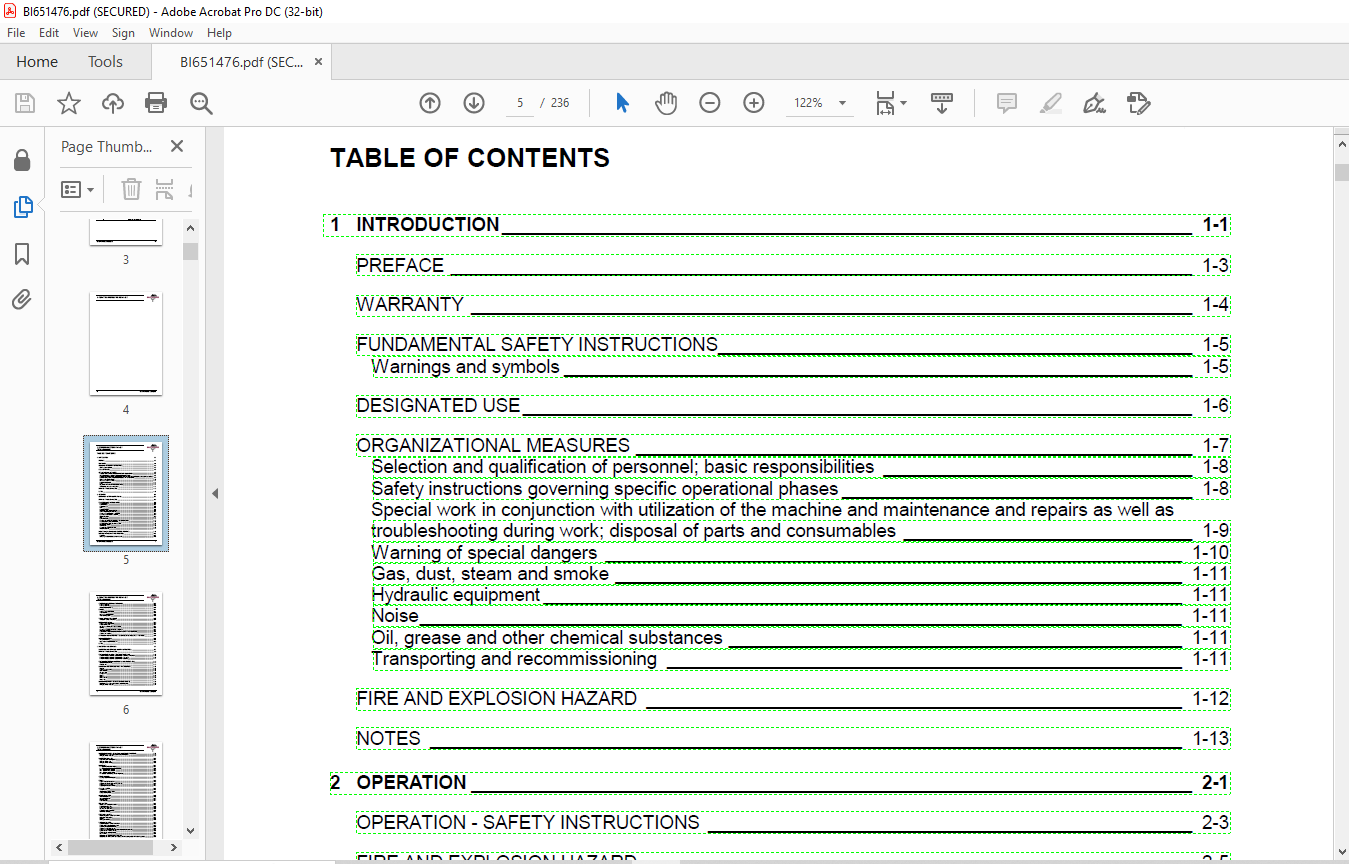Image resolution: width=1349 pixels, height=864 pixels.
Task: Star the document as a favorite
Action: point(68,103)
